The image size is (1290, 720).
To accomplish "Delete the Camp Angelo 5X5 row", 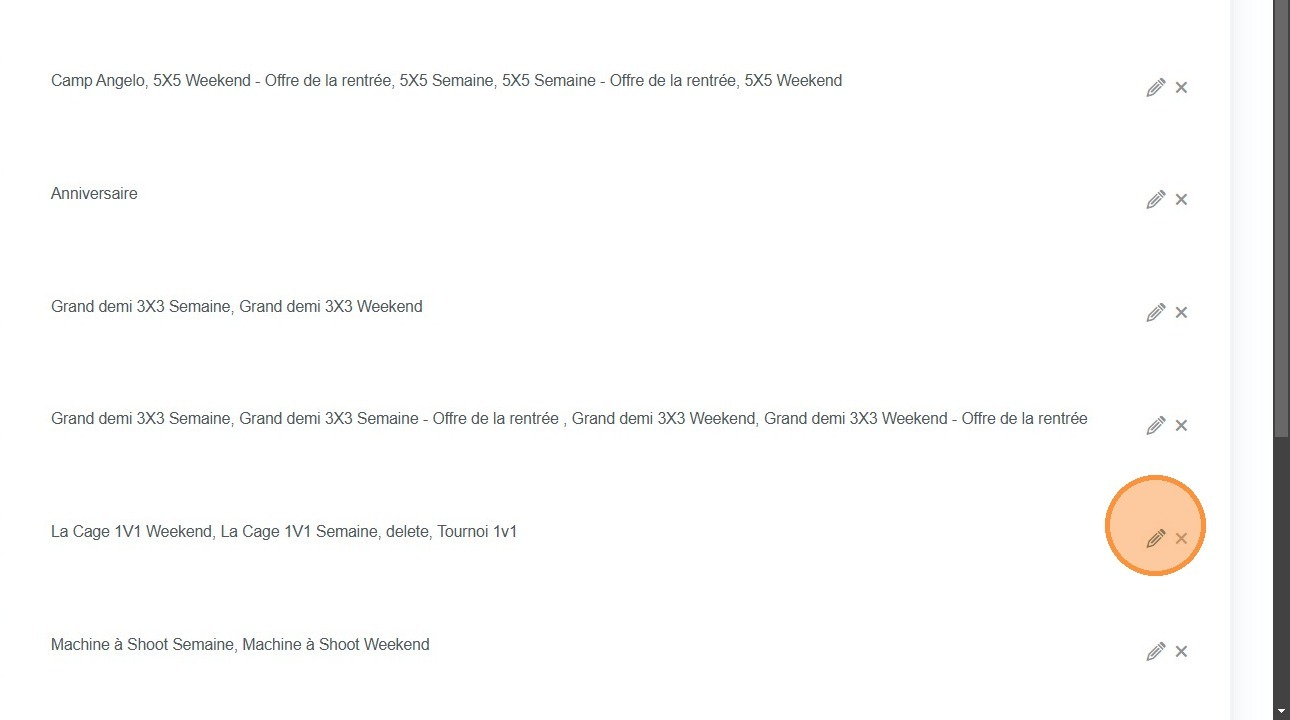I will pos(1181,88).
